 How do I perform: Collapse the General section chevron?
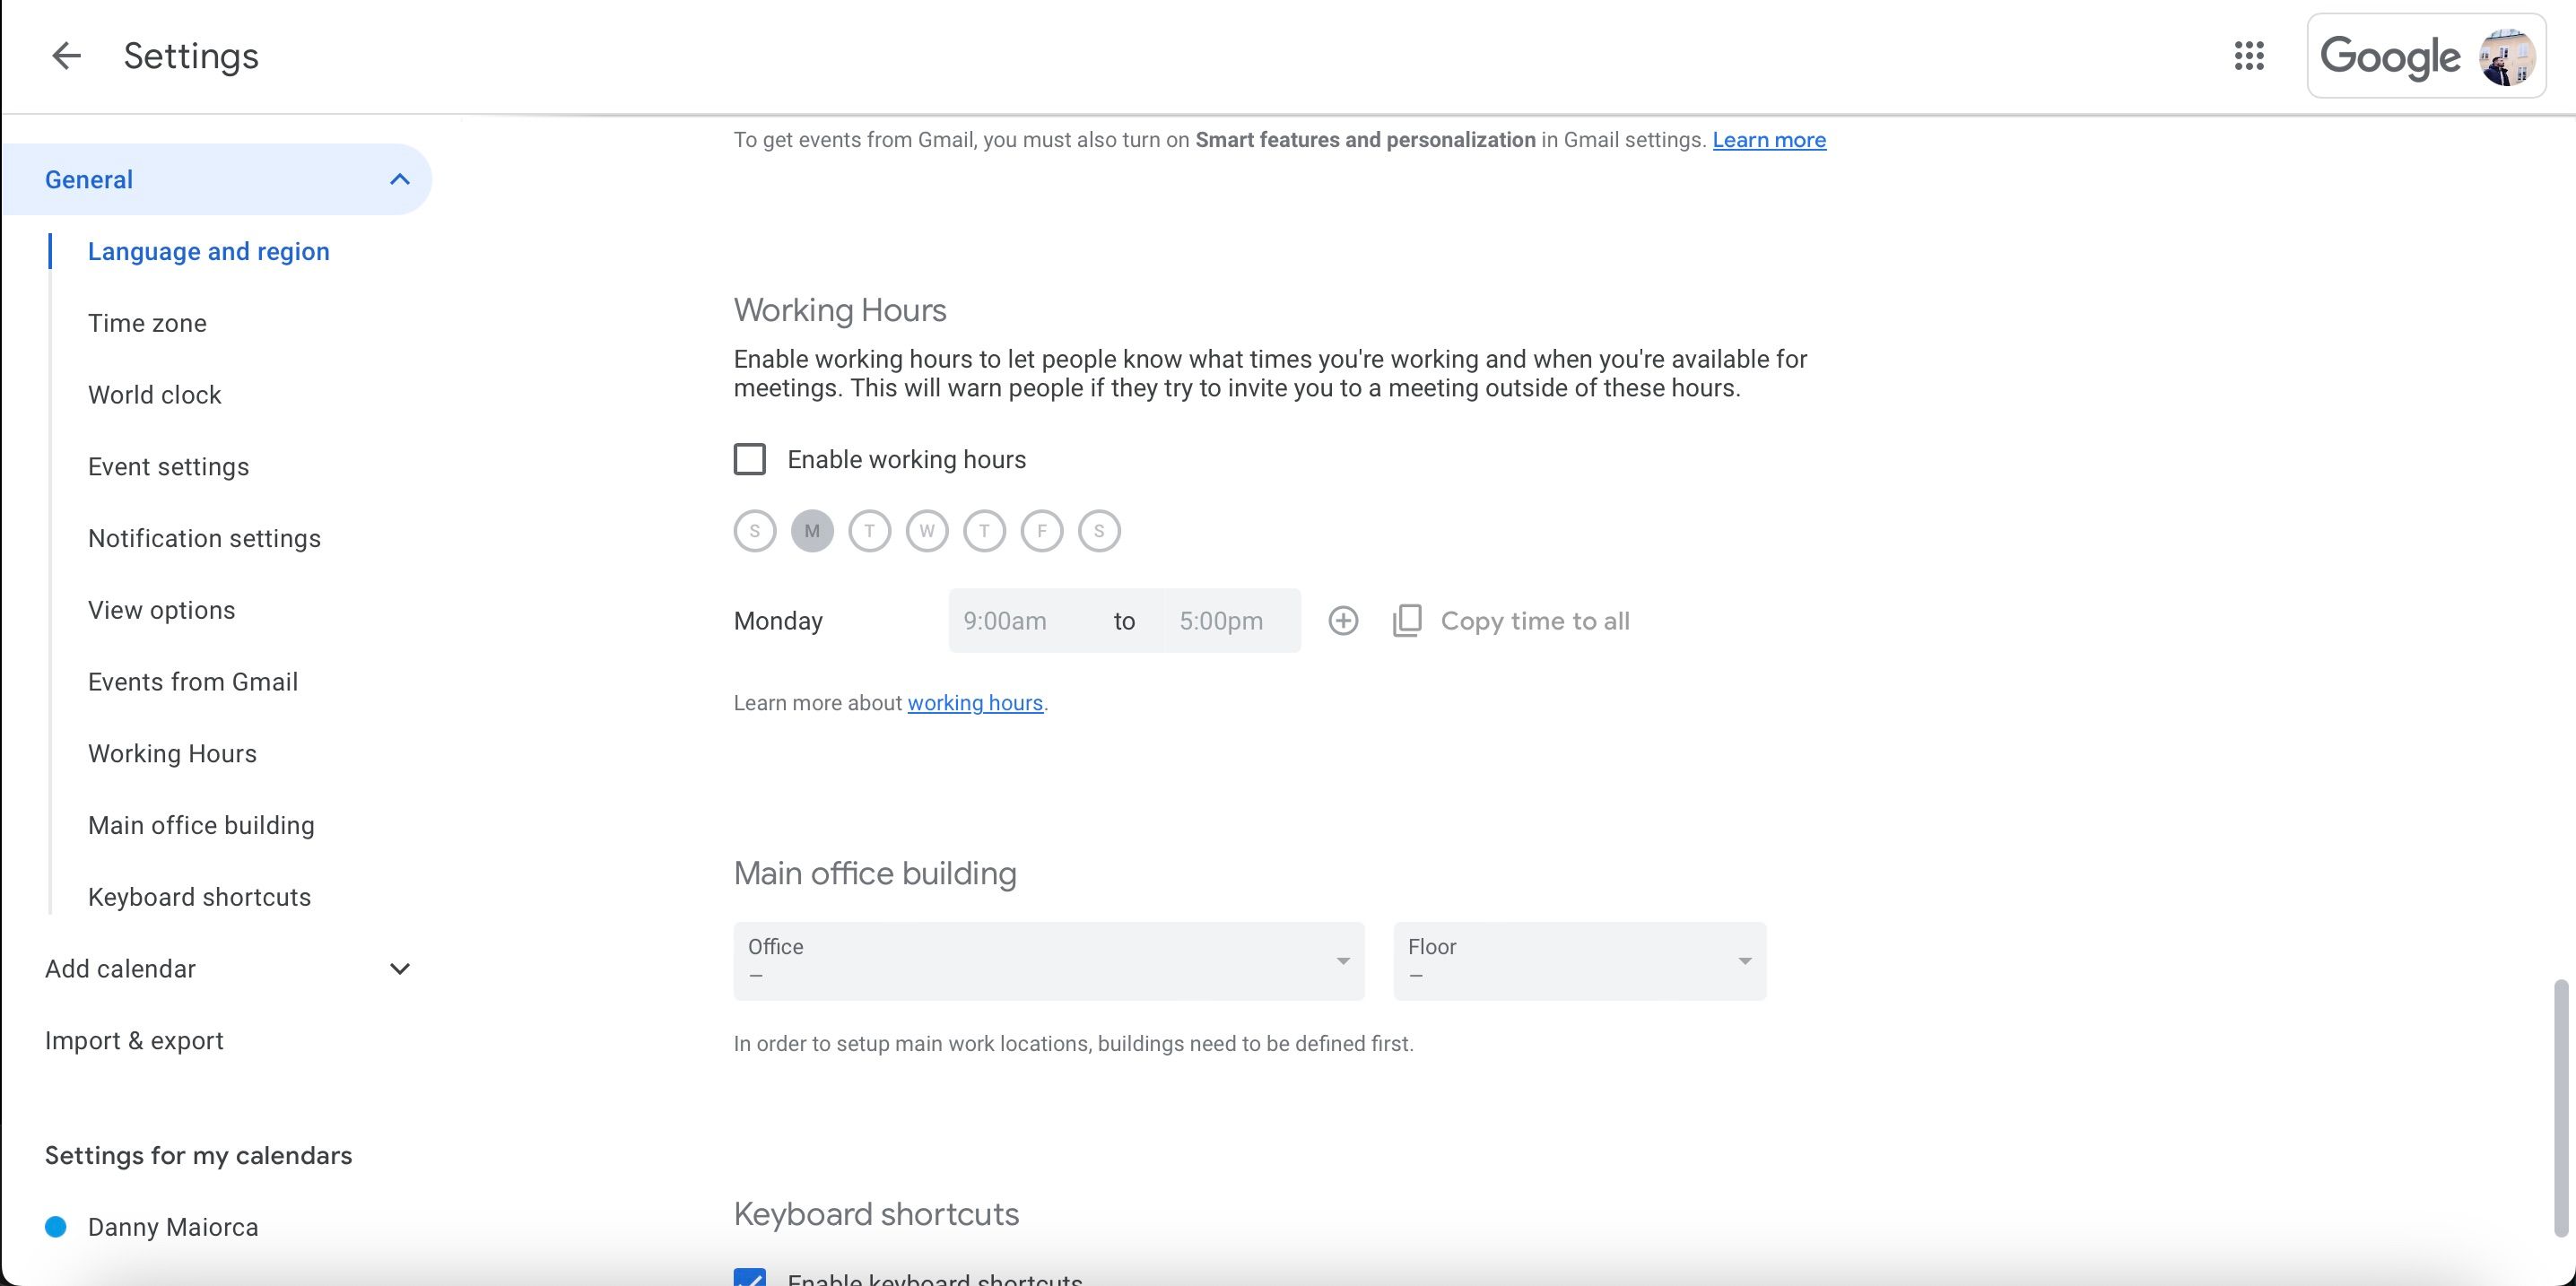(x=399, y=180)
